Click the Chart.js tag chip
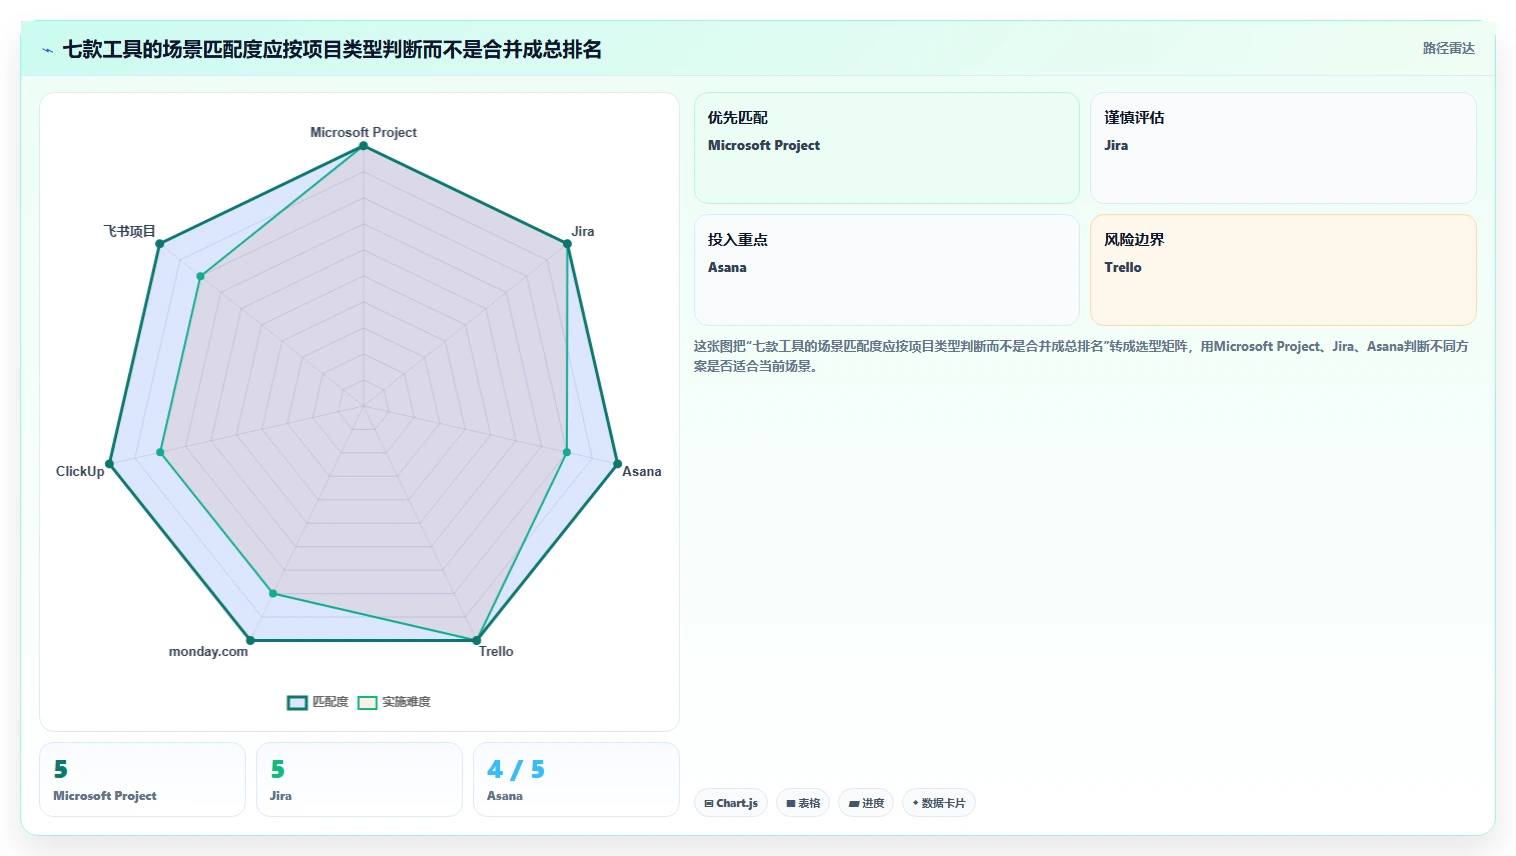 (x=731, y=803)
